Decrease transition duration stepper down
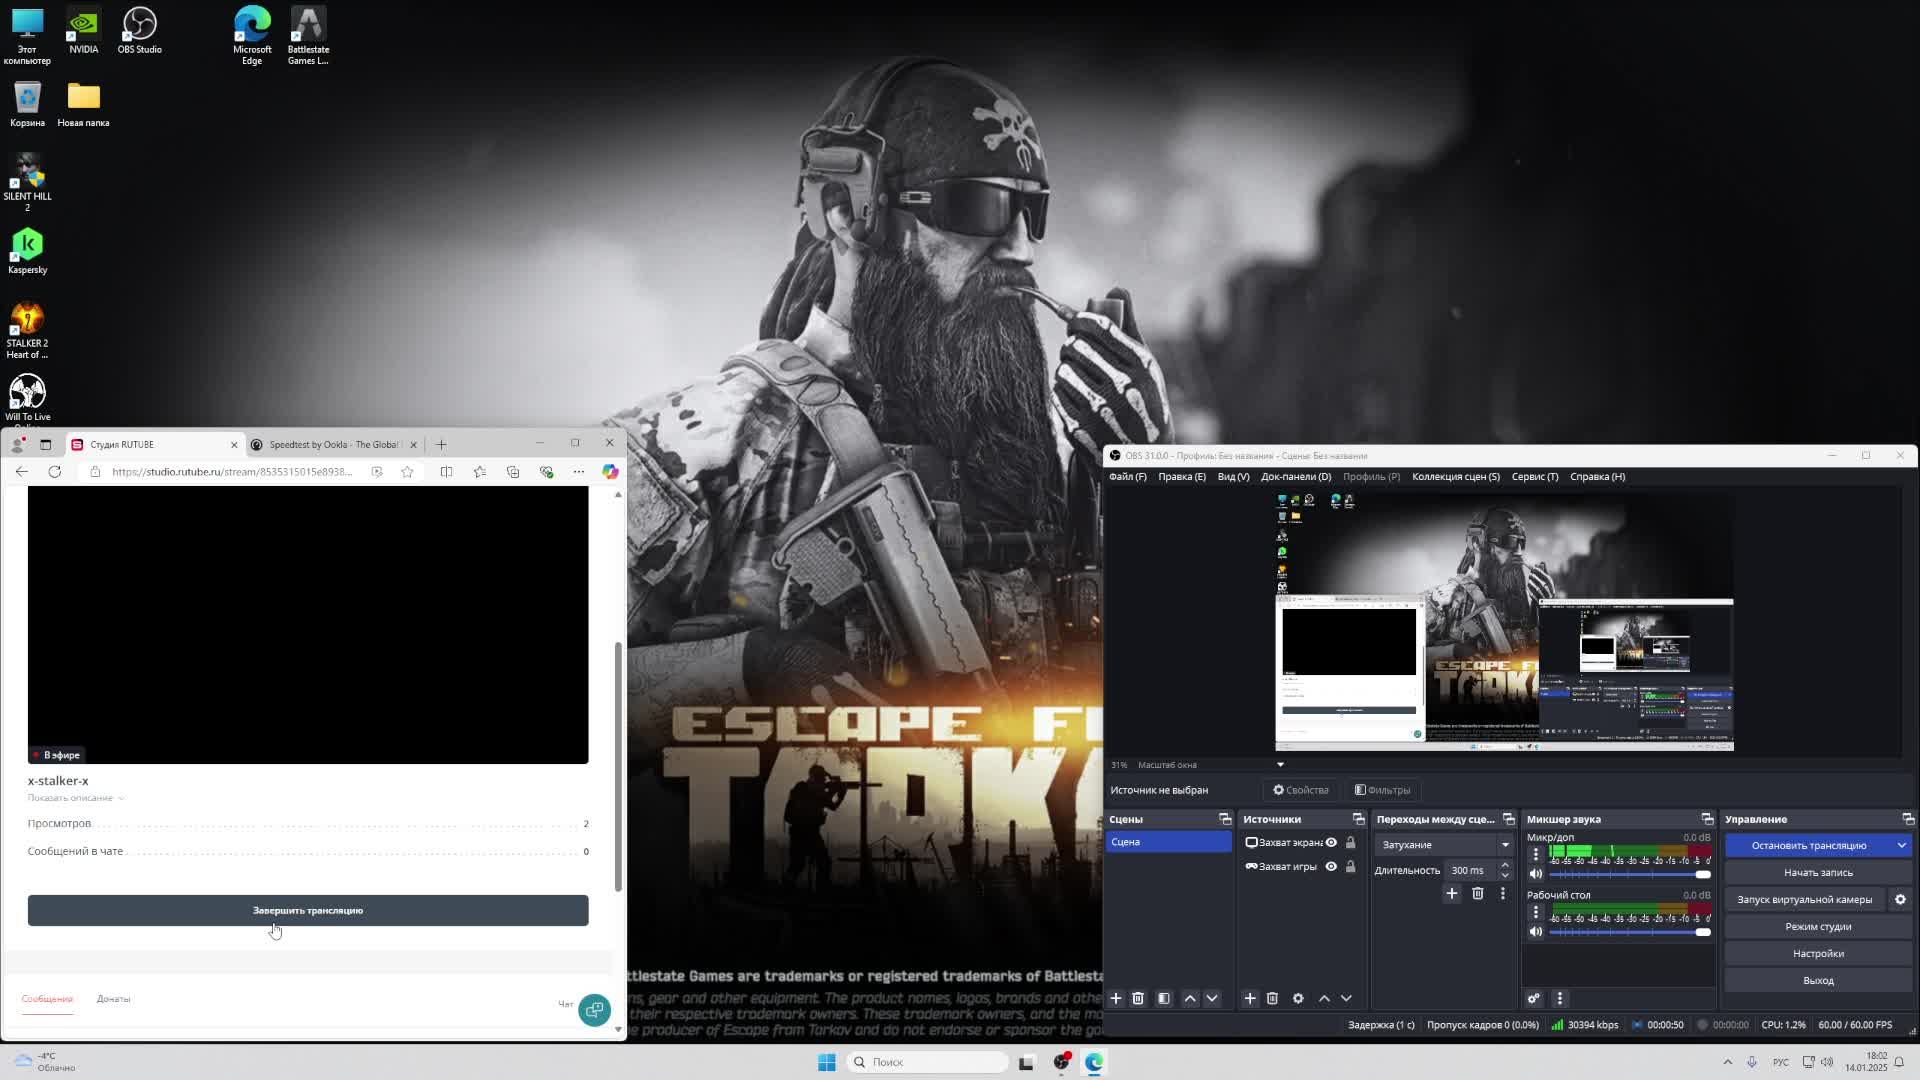Viewport: 1920px width, 1080px height. coord(1504,876)
